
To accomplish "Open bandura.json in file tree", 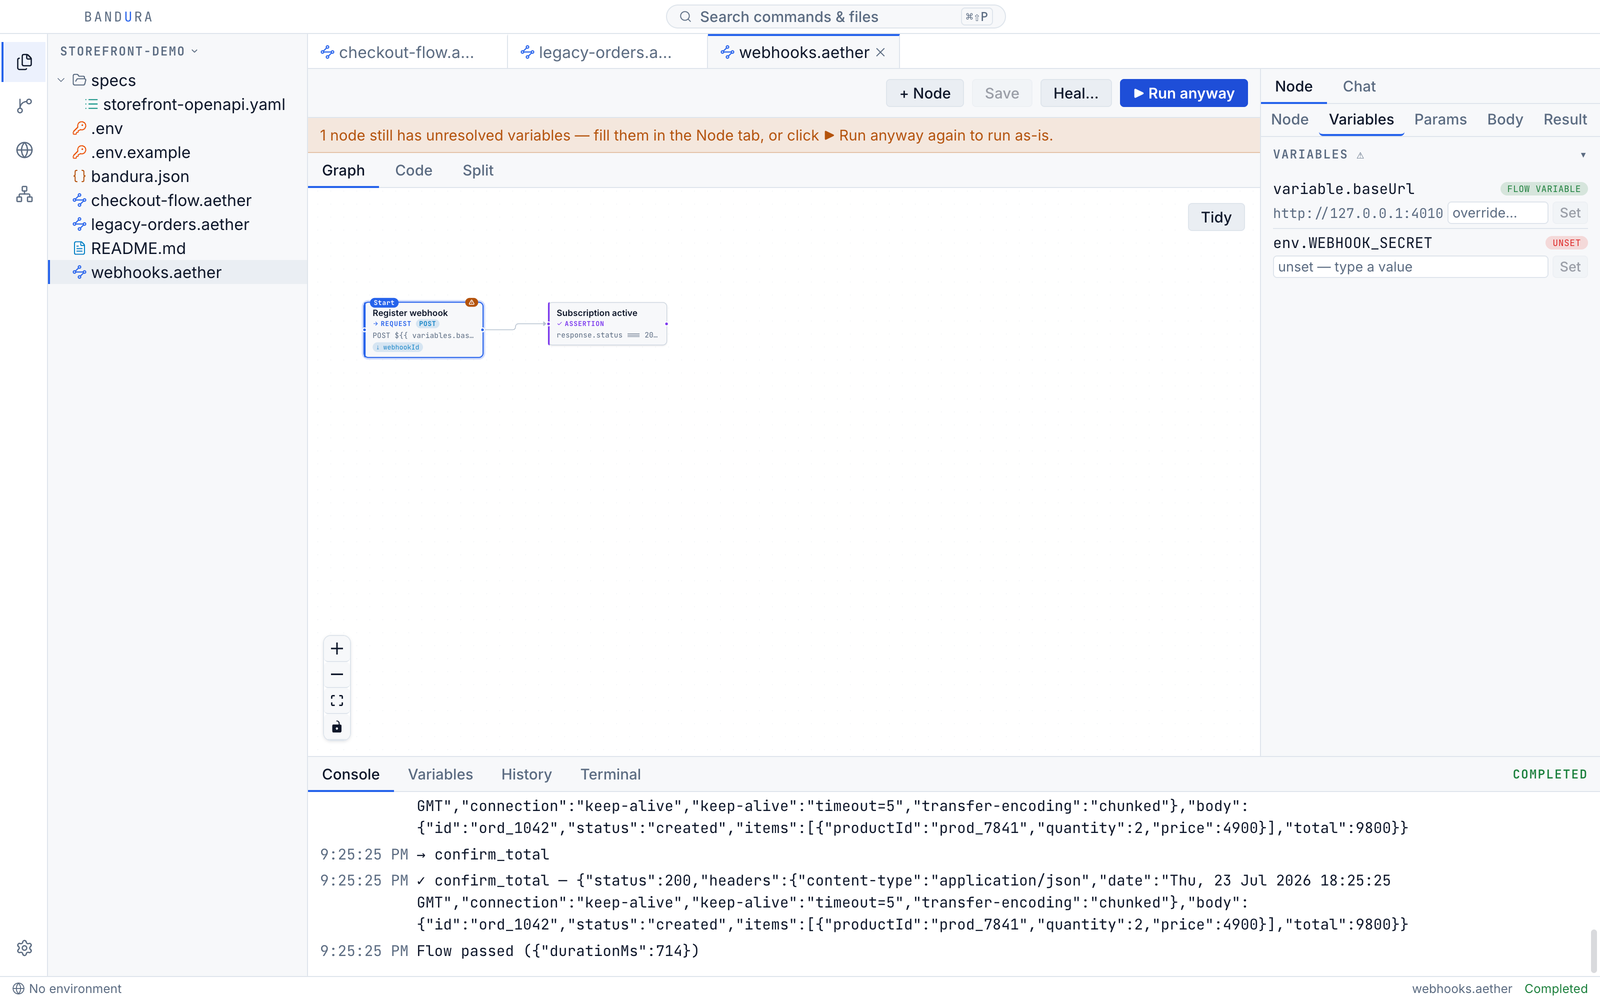I will tap(178, 176).
